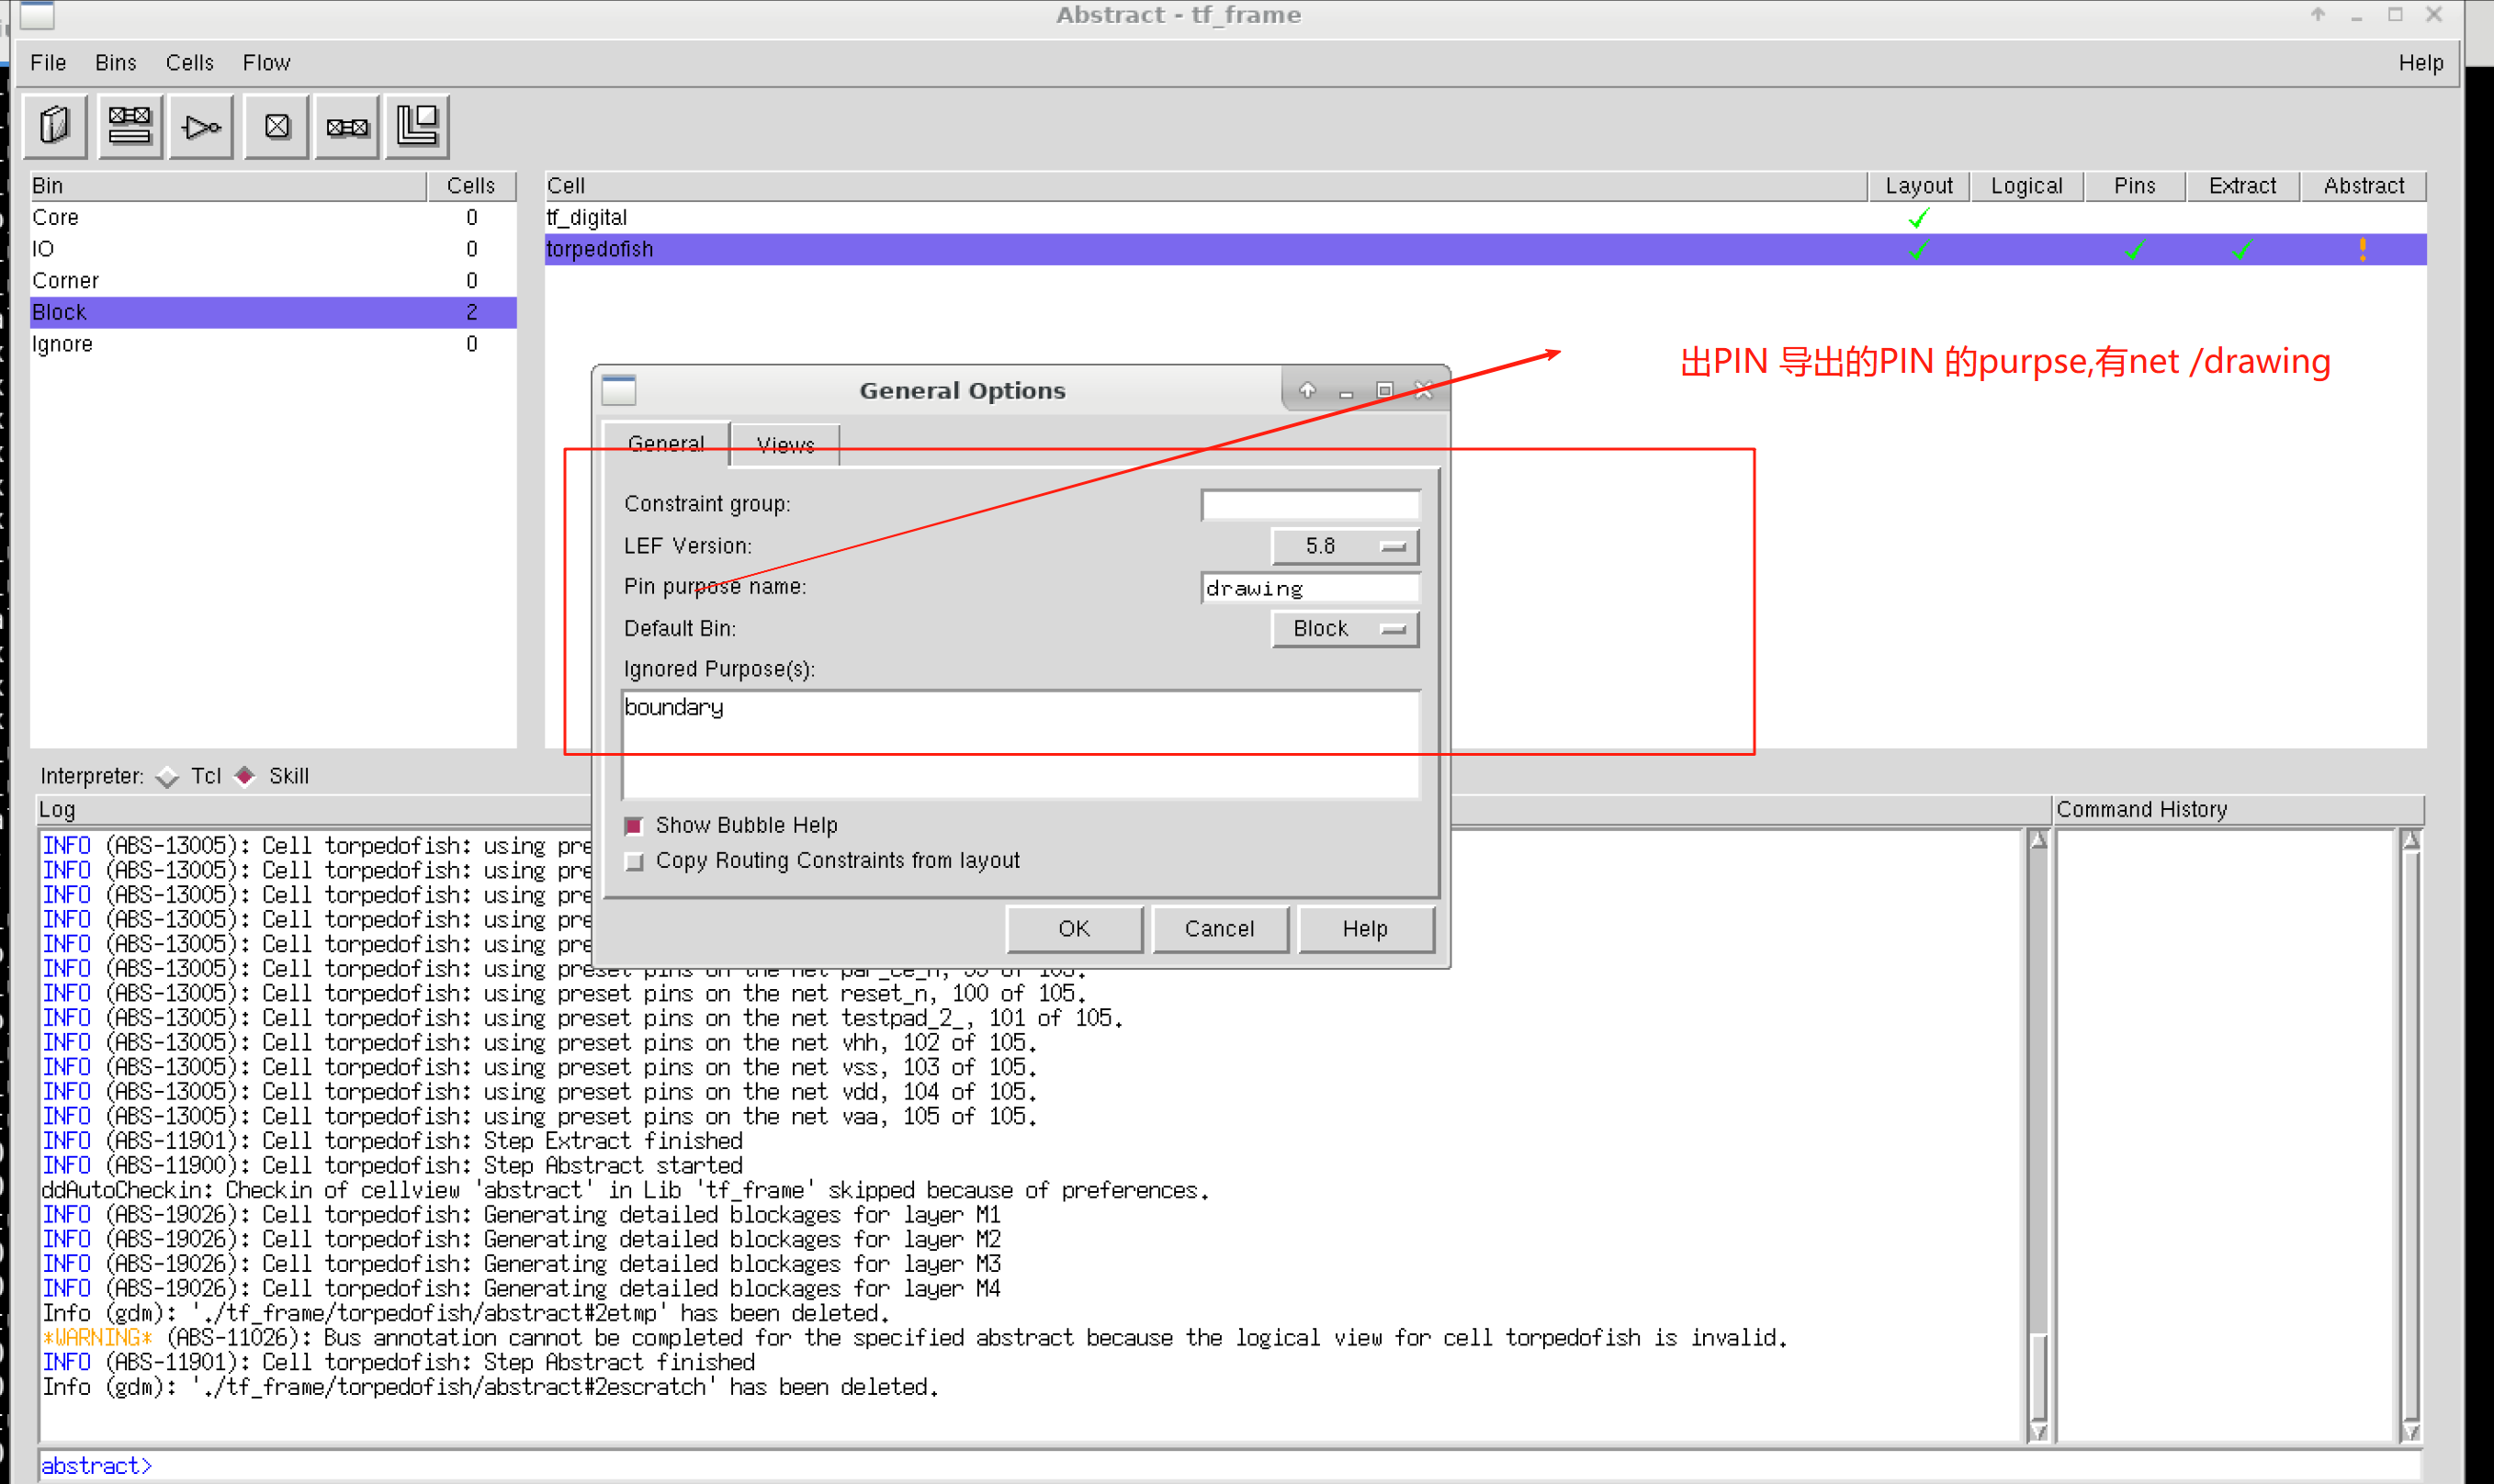Screen dimensions: 2494x1484
Task: Click the Abstract warning mark for torpedofish
Action: (x=2362, y=249)
